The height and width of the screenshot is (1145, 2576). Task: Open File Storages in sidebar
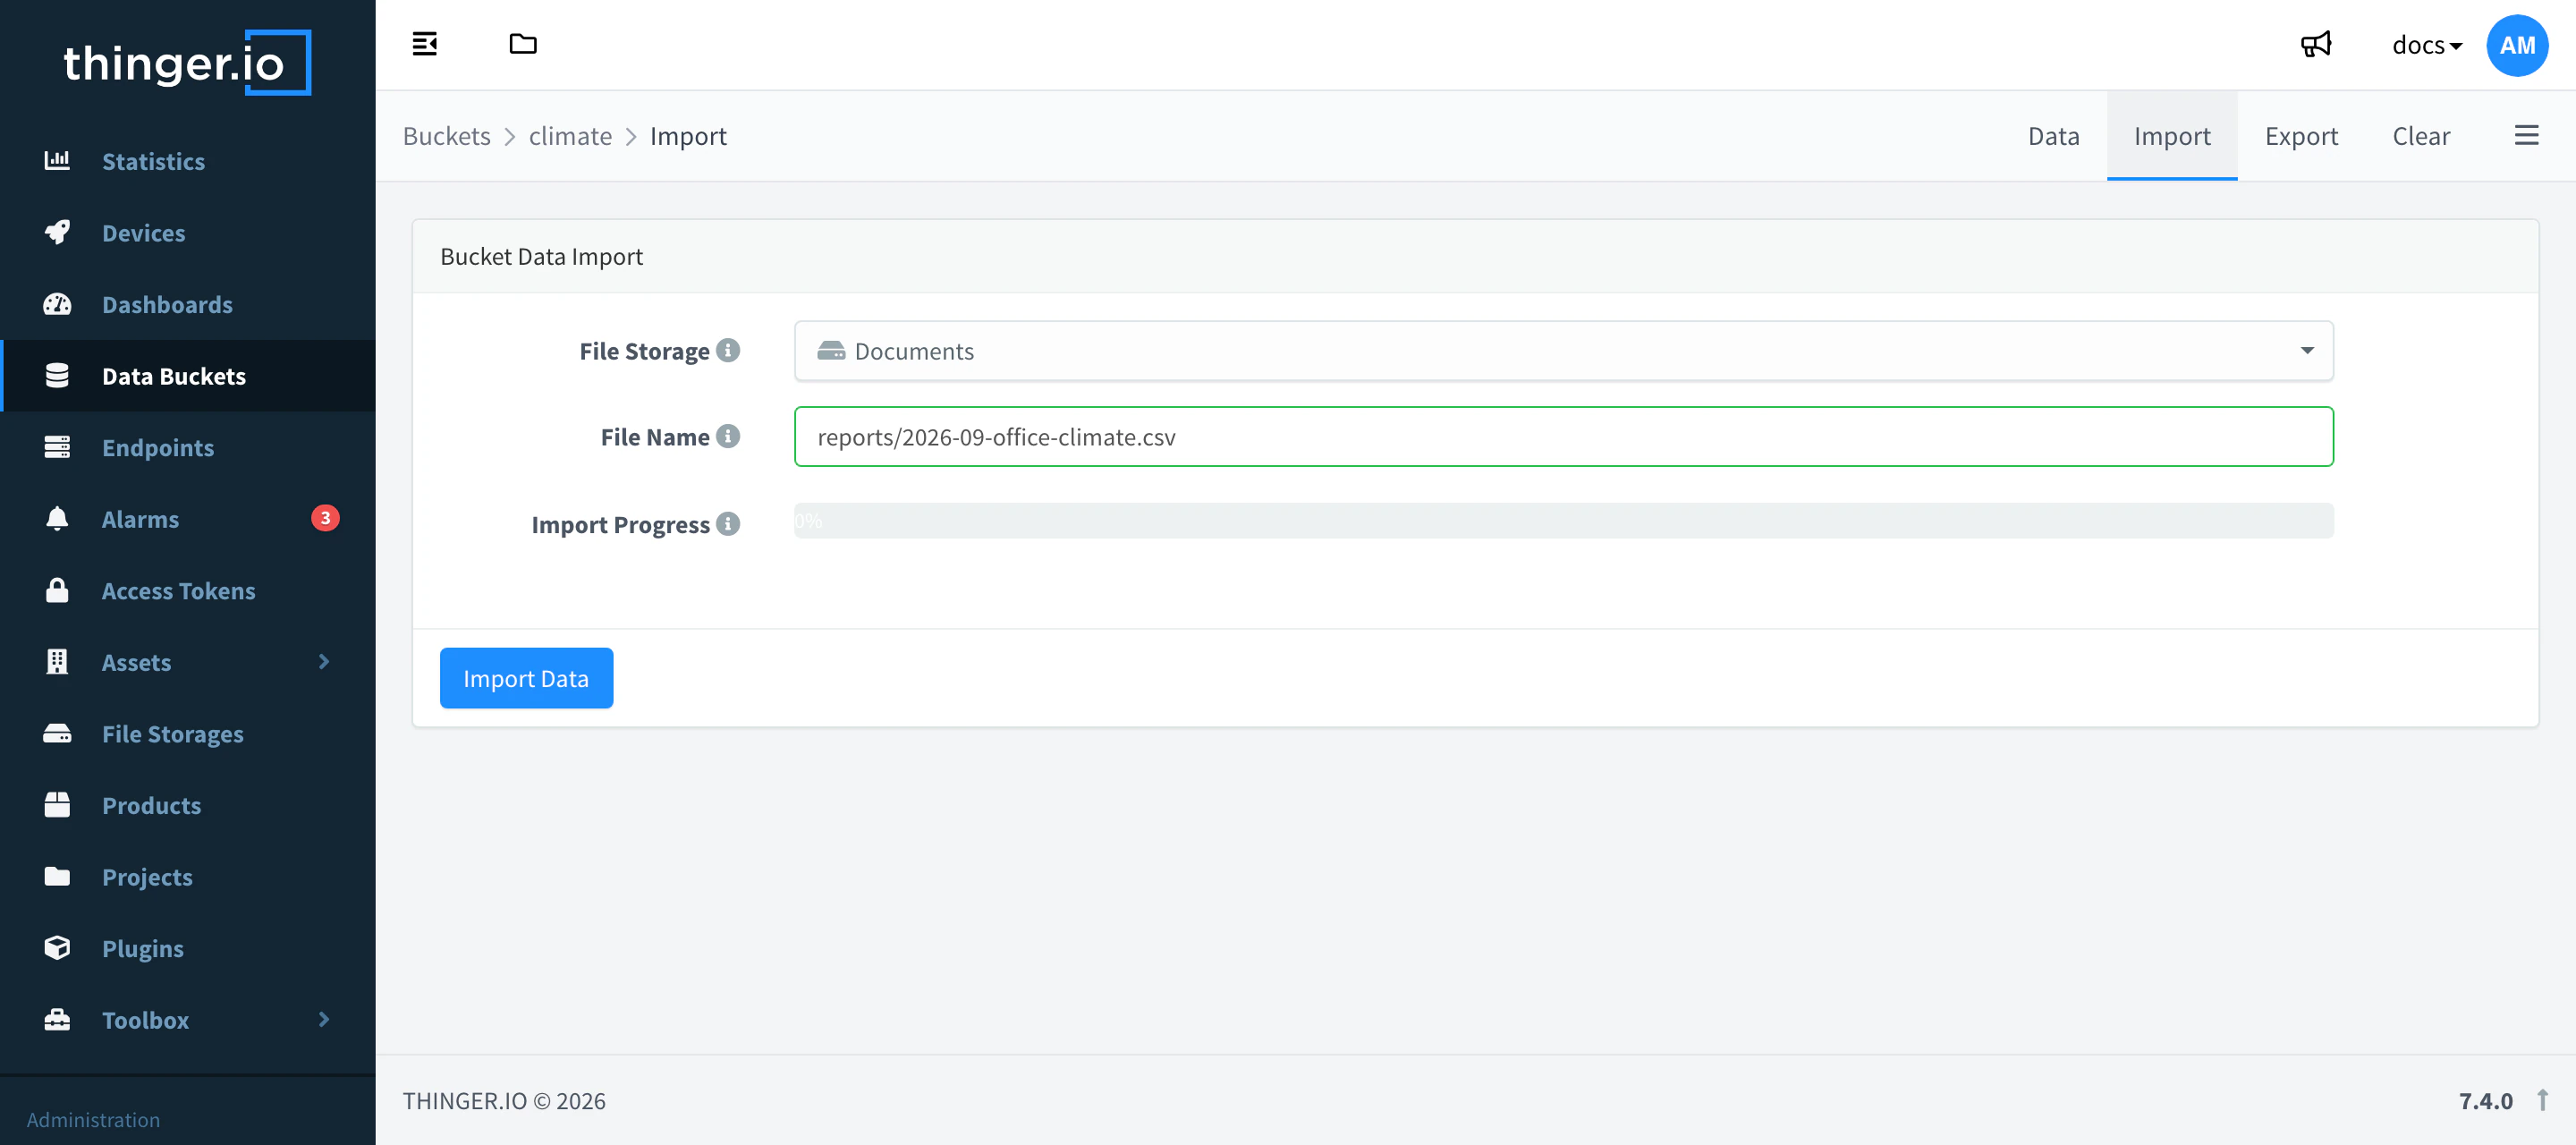click(x=188, y=733)
